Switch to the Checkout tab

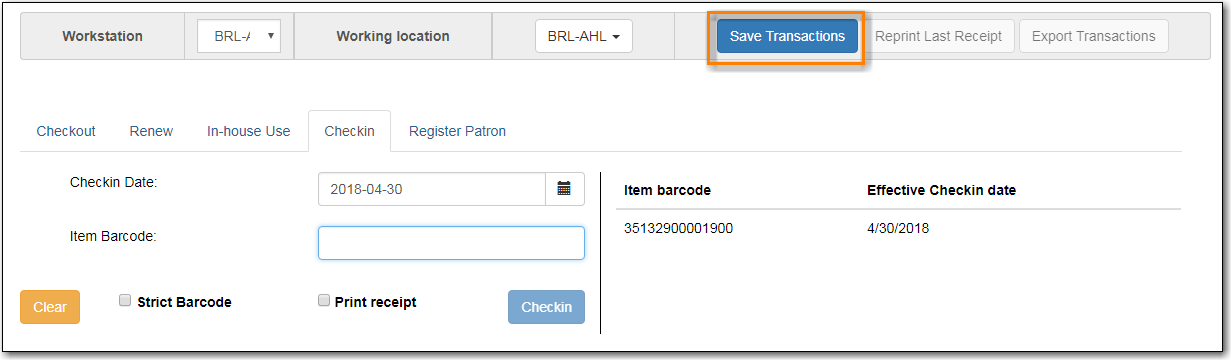66,131
